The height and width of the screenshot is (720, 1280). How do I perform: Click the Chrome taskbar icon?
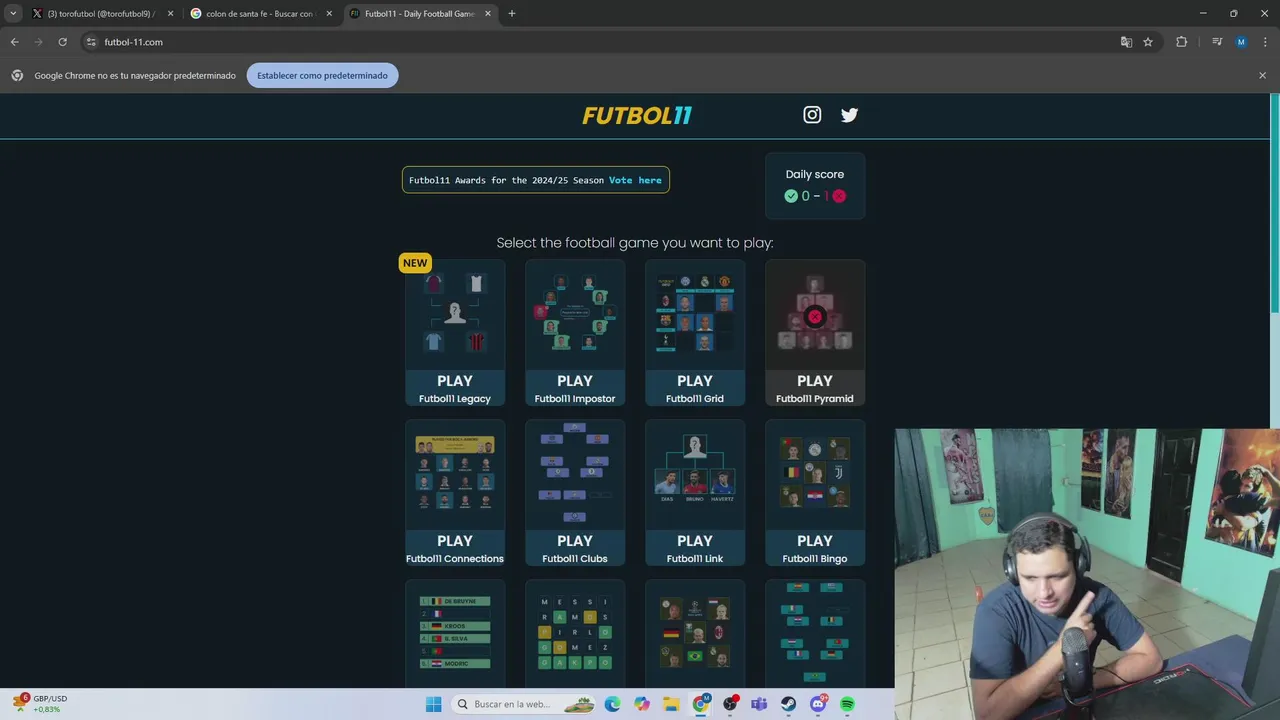pos(701,704)
